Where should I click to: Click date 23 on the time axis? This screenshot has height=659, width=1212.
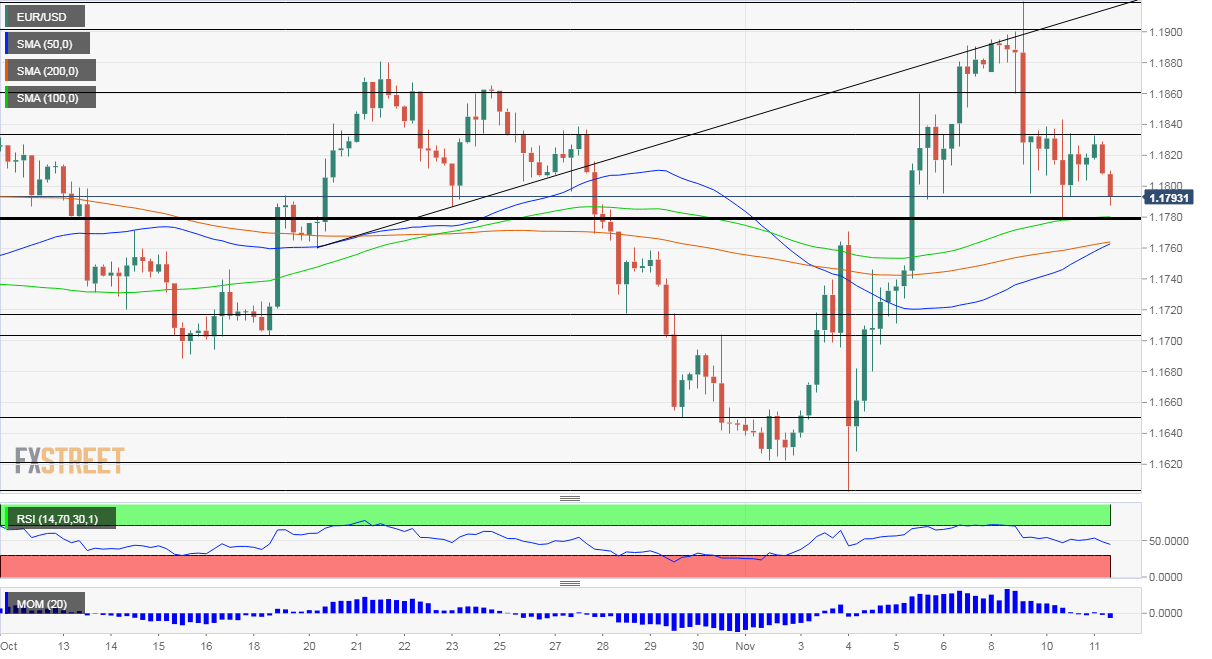tap(452, 647)
